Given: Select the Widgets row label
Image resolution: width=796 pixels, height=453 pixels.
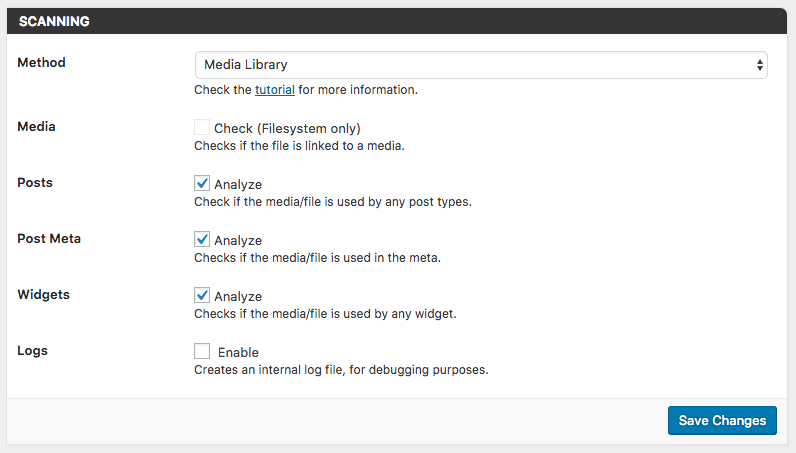Looking at the screenshot, I should [x=43, y=295].
